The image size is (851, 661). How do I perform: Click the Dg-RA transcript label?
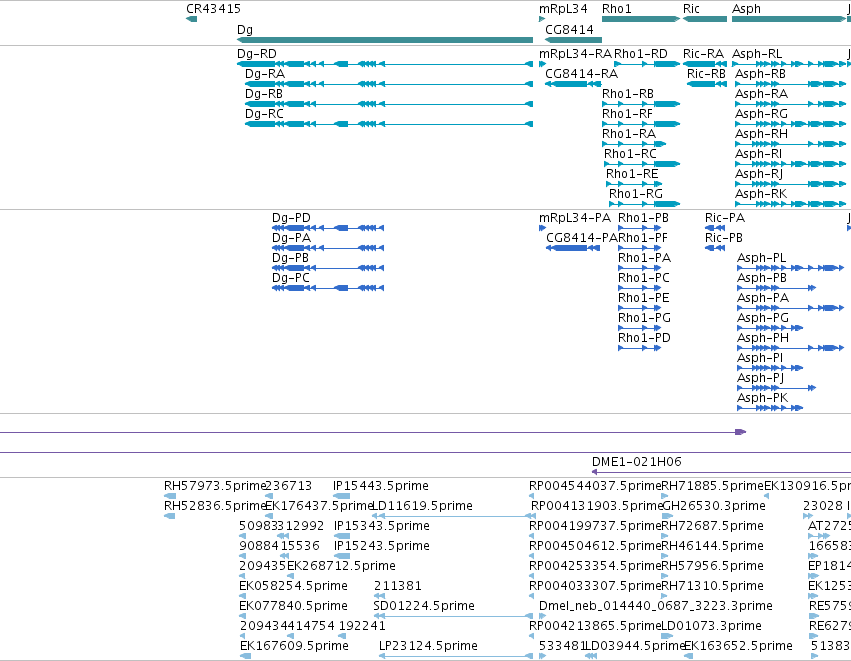point(265,74)
